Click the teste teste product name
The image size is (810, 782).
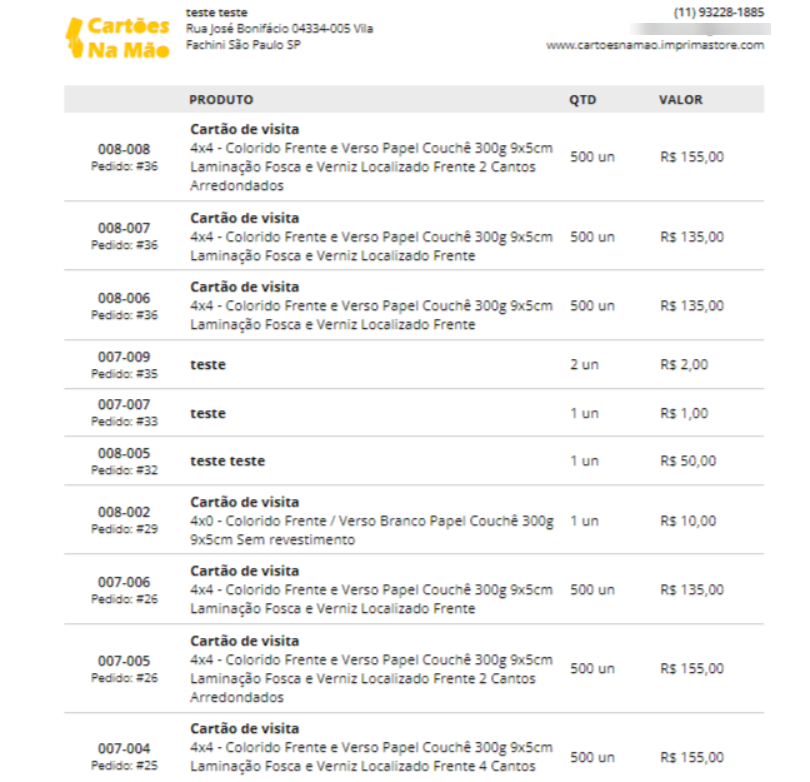coord(228,461)
